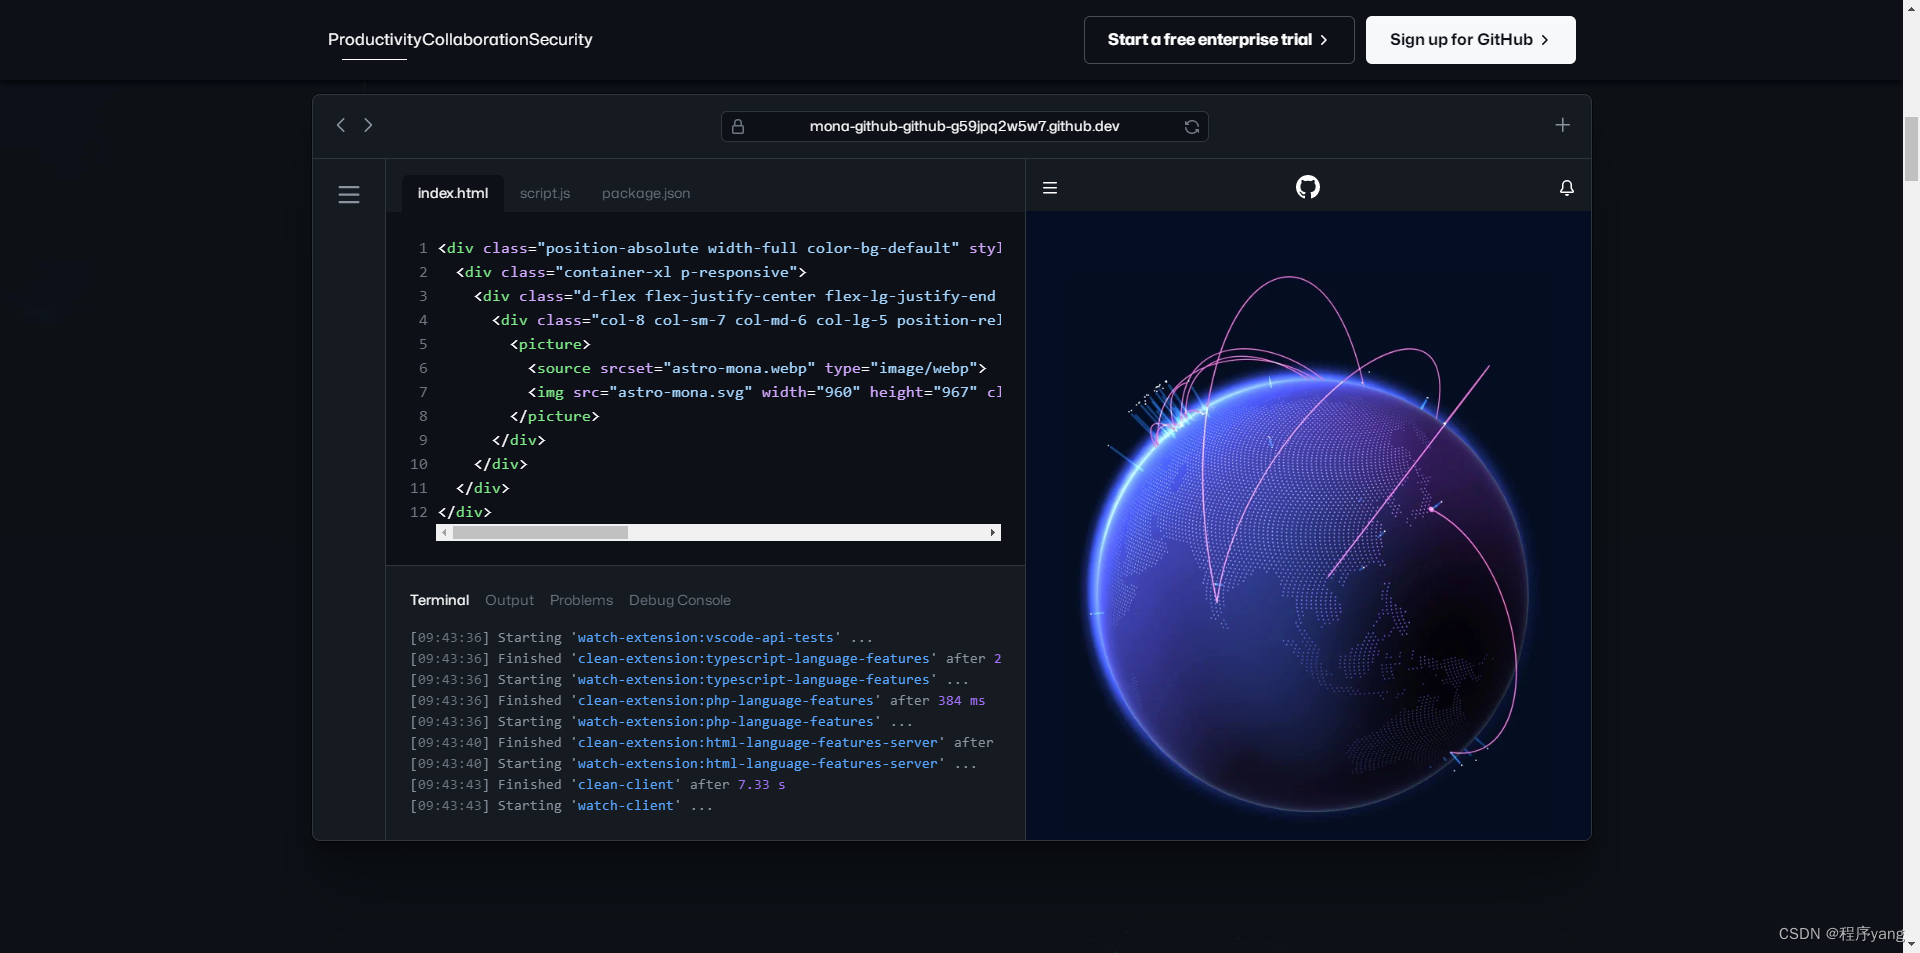The height and width of the screenshot is (953, 1920).
Task: Click the img src astro-mona.svg line
Action: click(764, 392)
